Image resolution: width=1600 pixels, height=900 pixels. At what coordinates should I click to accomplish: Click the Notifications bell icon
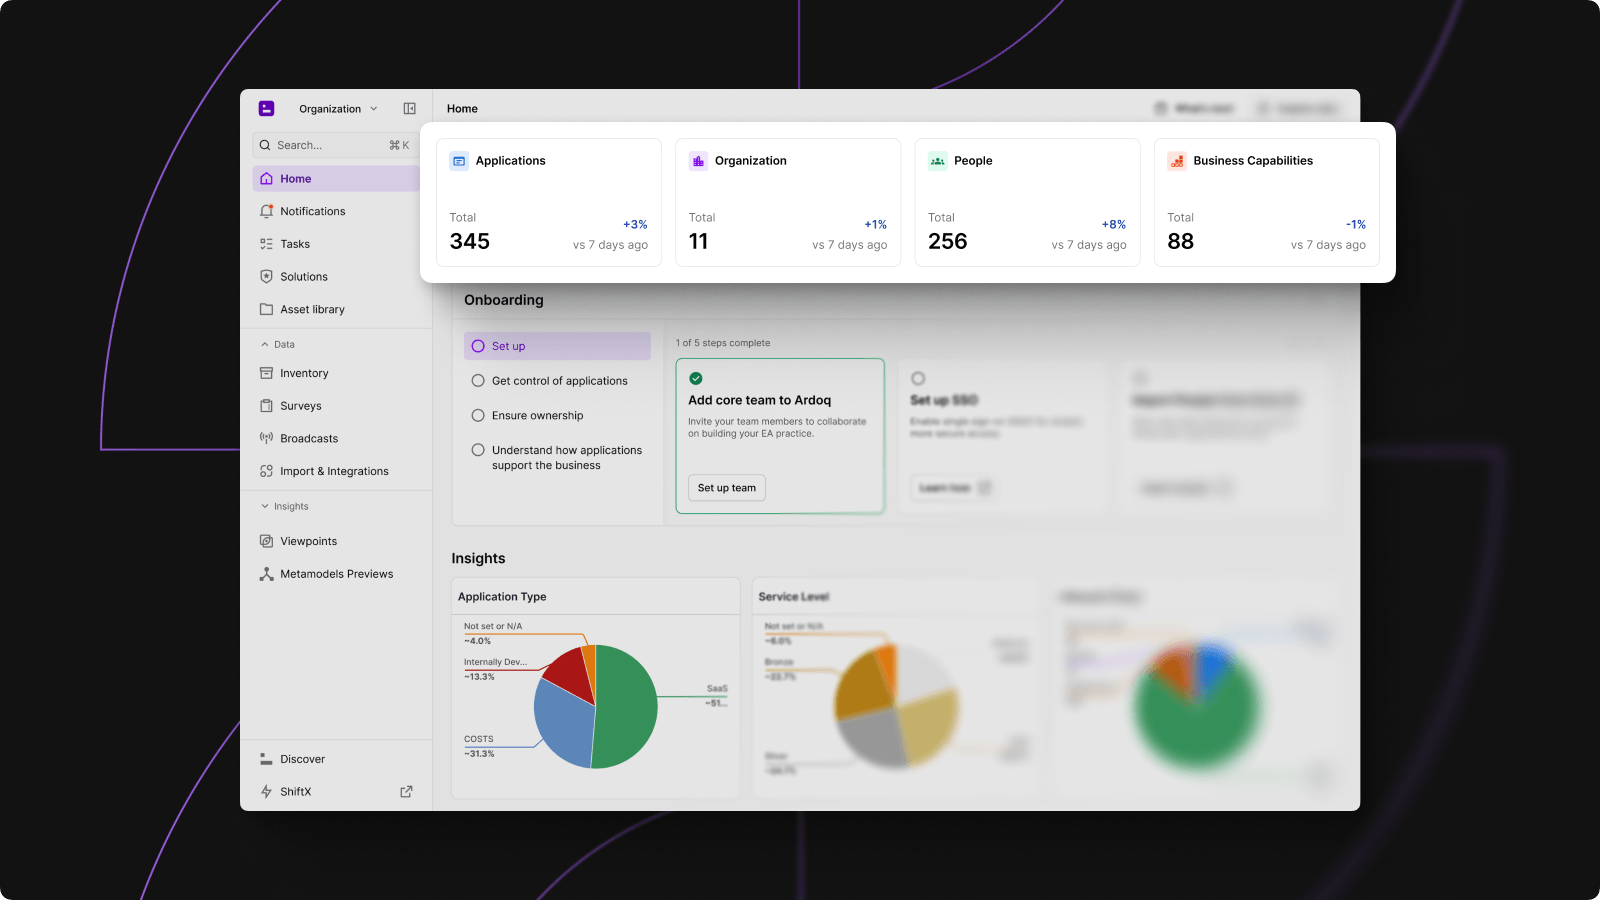click(266, 211)
